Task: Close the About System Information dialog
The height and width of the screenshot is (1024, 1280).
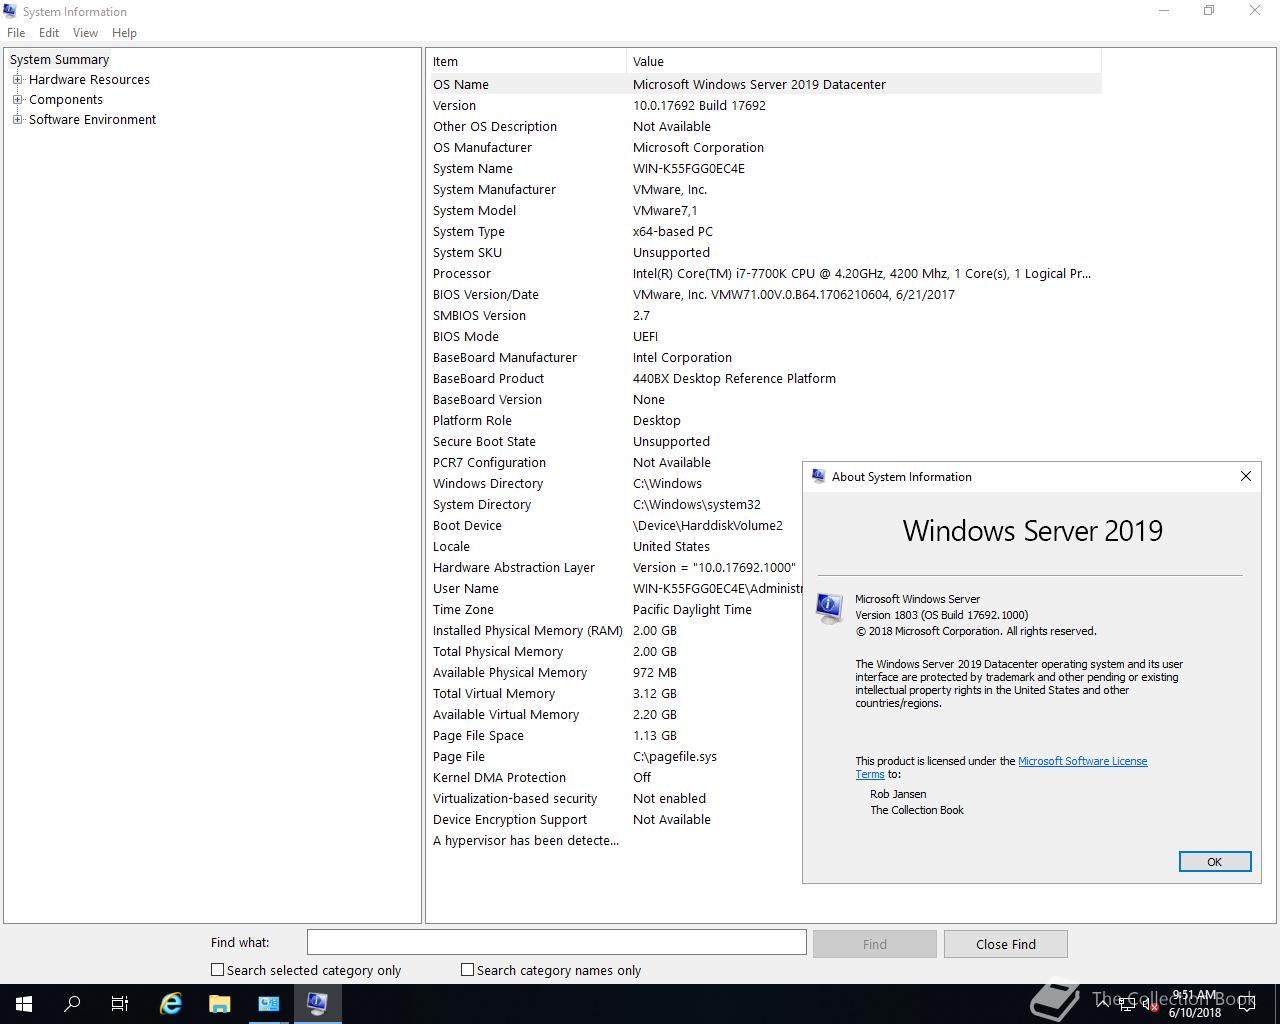Action: pos(1245,476)
